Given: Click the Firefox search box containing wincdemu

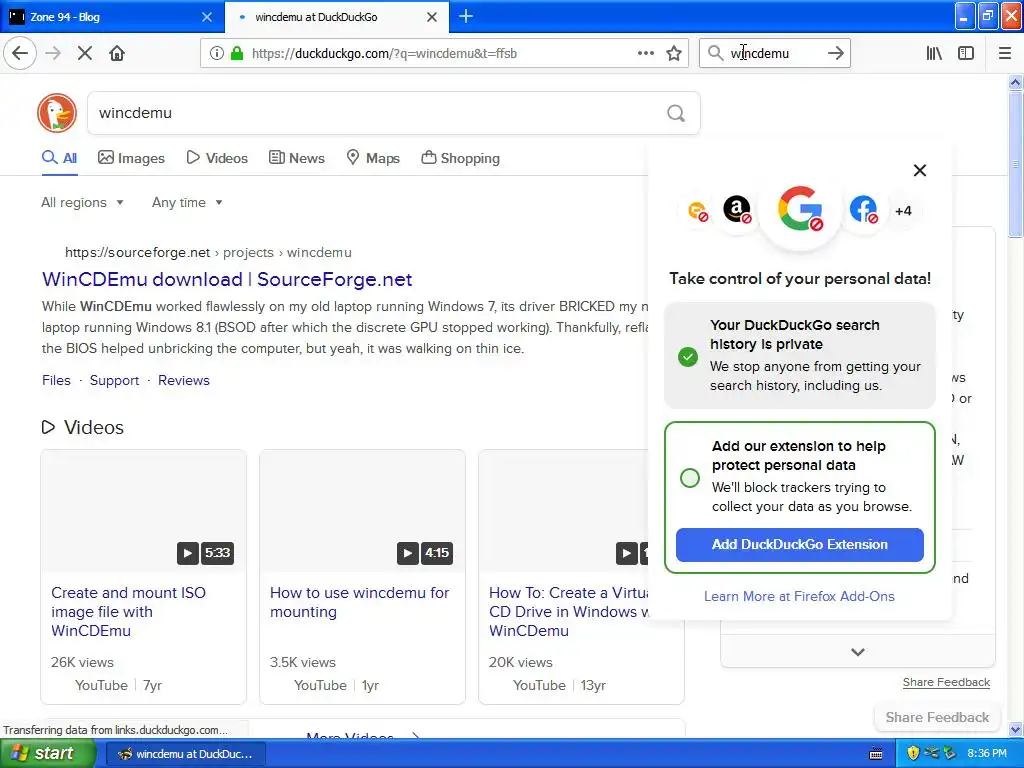Looking at the screenshot, I should point(774,53).
